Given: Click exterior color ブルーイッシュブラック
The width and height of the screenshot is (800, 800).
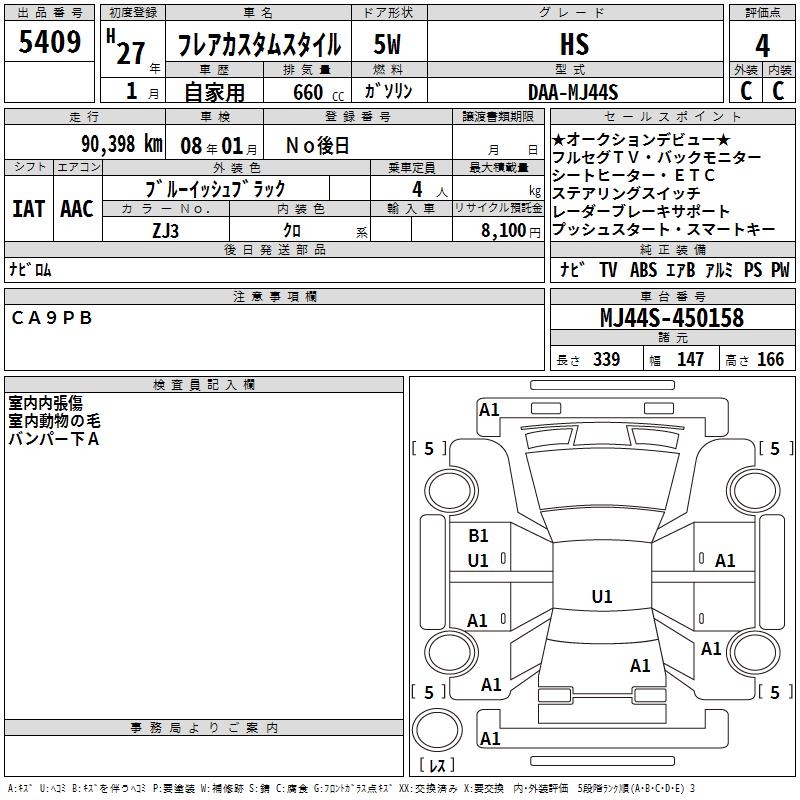Looking at the screenshot, I should pos(215,189).
